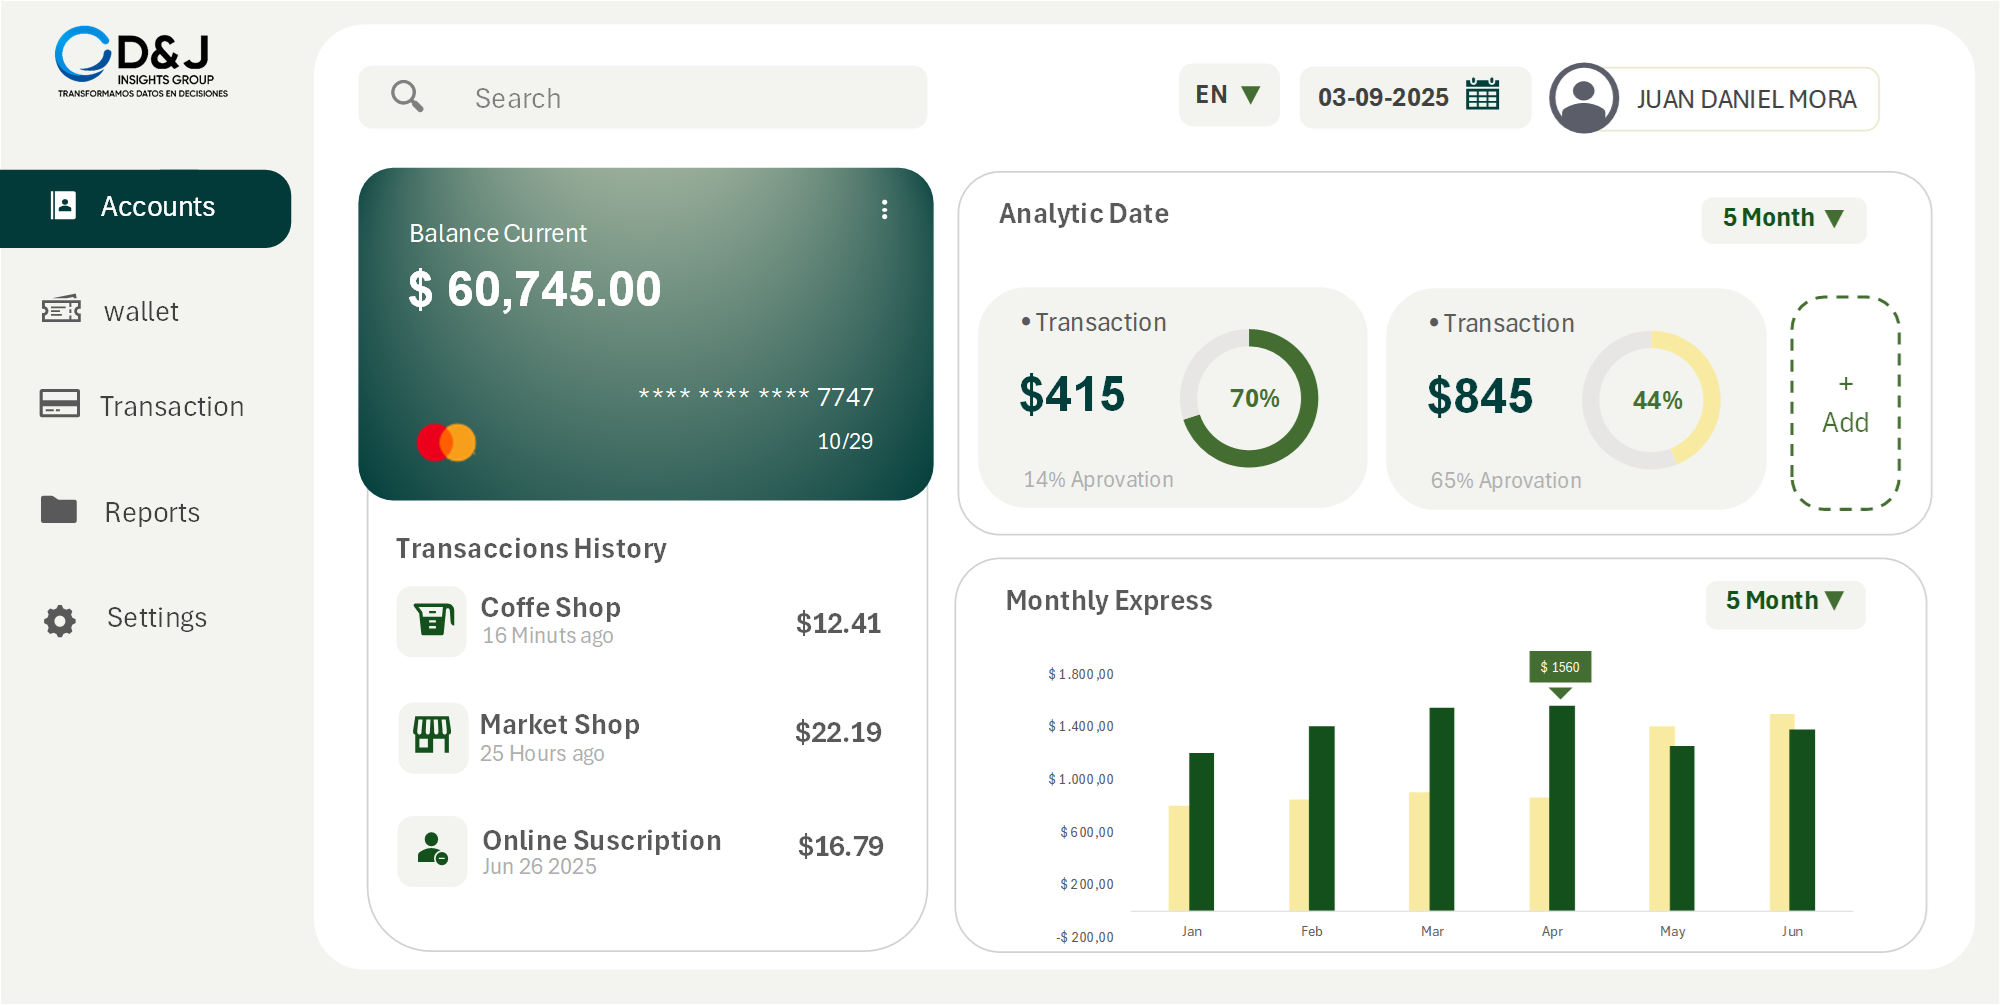Open the Reports folder icon
The height and width of the screenshot is (1005, 2000).
61,511
